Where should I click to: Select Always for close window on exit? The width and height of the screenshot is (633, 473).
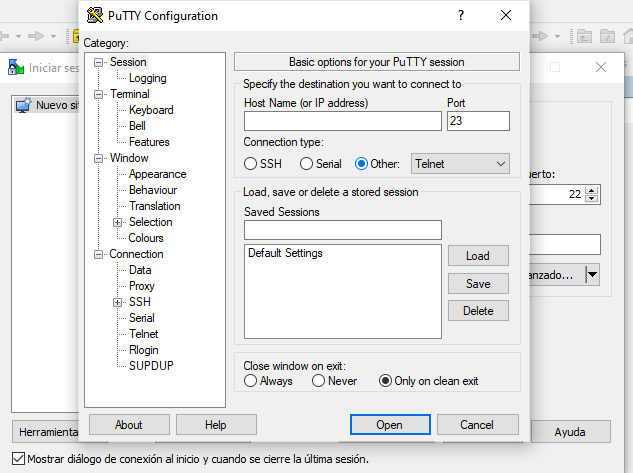[x=251, y=381]
